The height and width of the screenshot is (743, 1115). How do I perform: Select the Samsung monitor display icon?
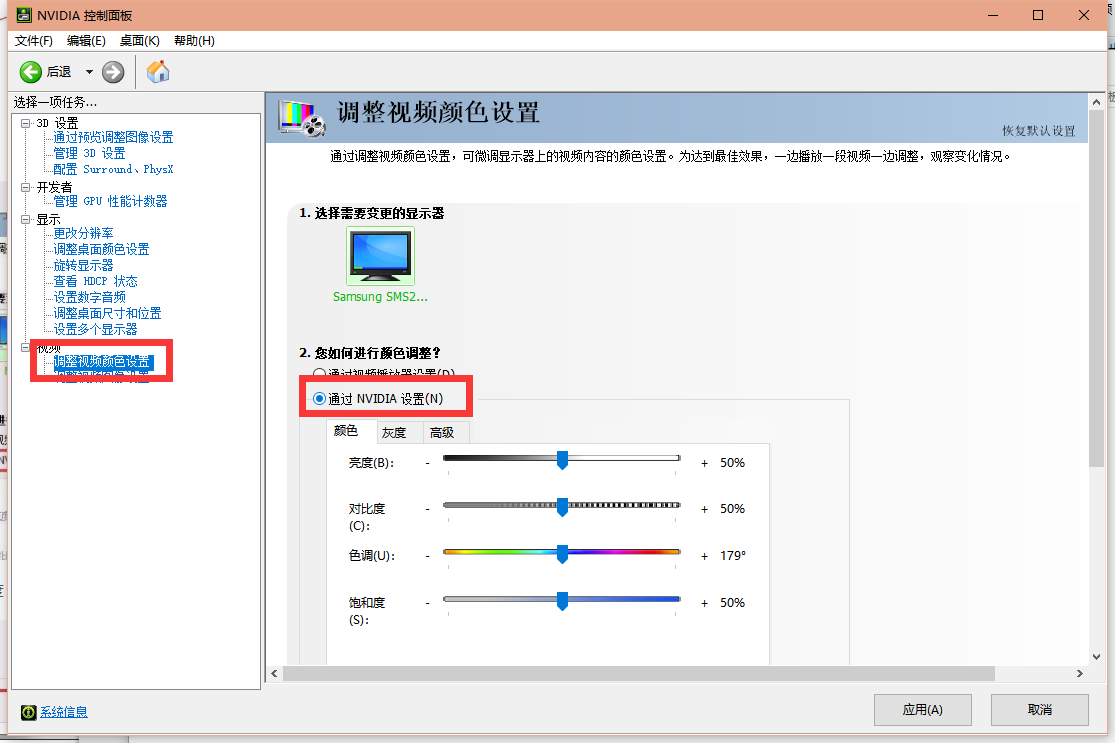click(x=380, y=256)
